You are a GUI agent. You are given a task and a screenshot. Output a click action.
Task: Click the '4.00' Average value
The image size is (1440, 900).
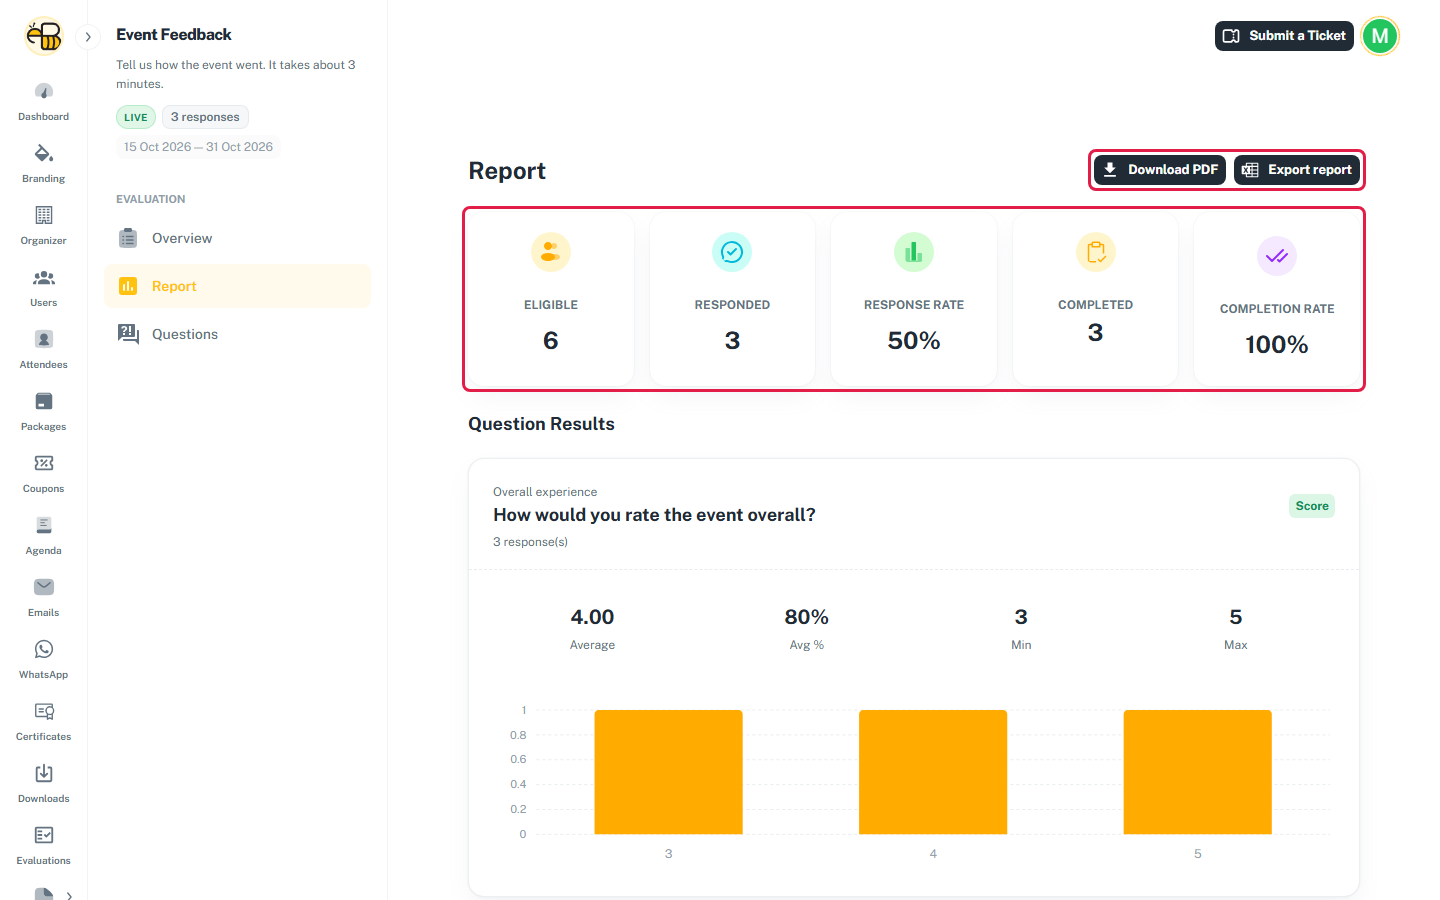click(x=592, y=617)
